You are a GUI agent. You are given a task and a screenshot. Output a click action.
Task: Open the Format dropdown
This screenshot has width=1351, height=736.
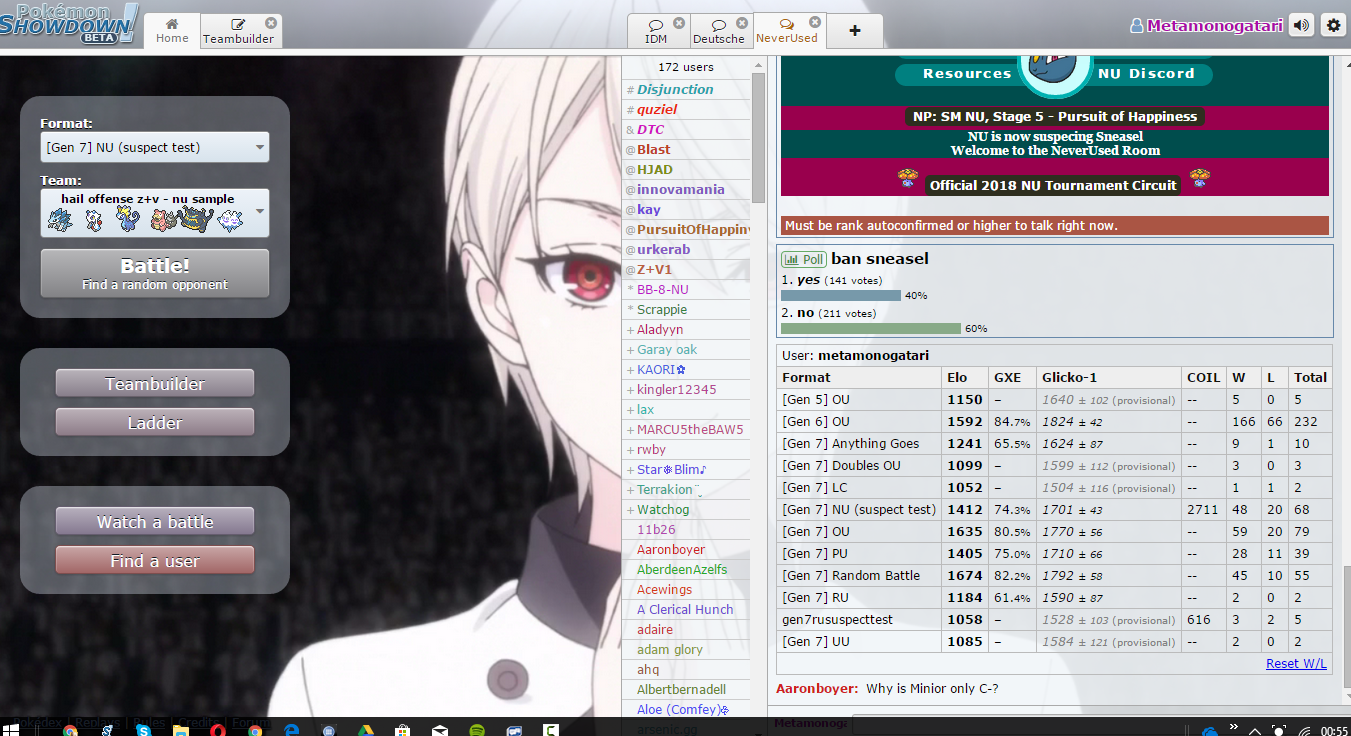click(155, 148)
